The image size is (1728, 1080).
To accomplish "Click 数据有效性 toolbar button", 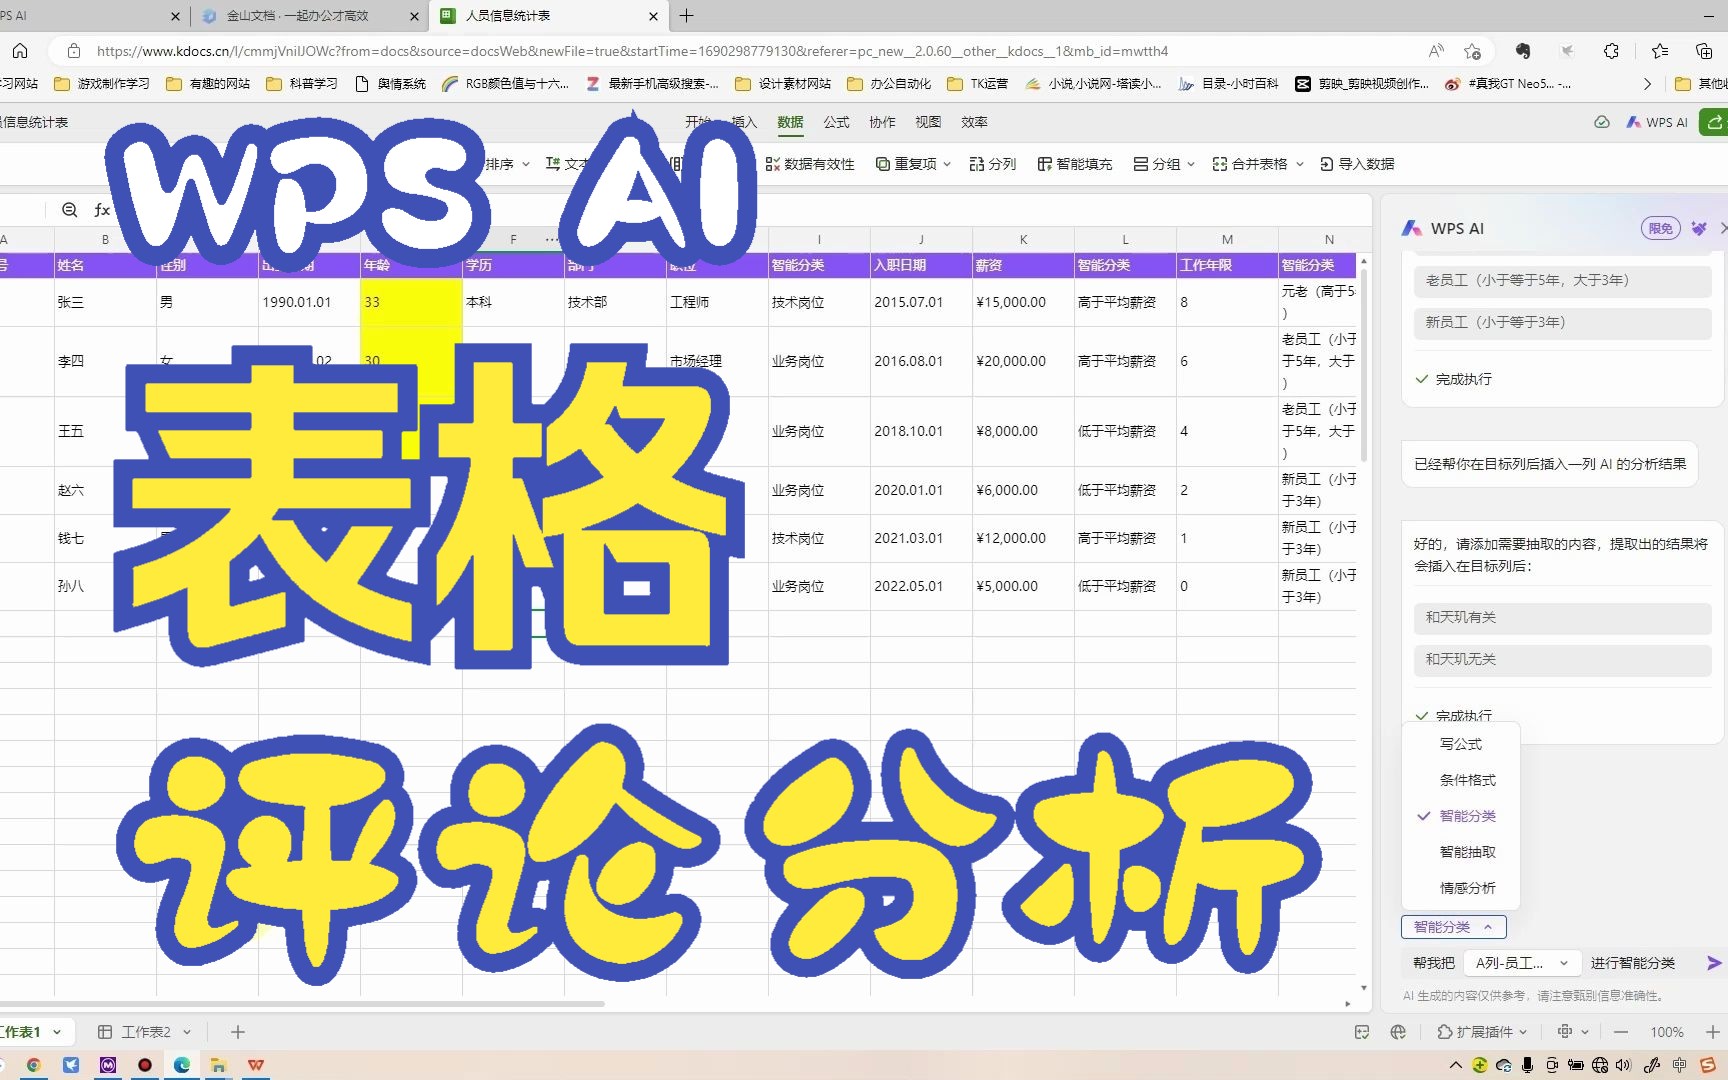I will click(809, 164).
